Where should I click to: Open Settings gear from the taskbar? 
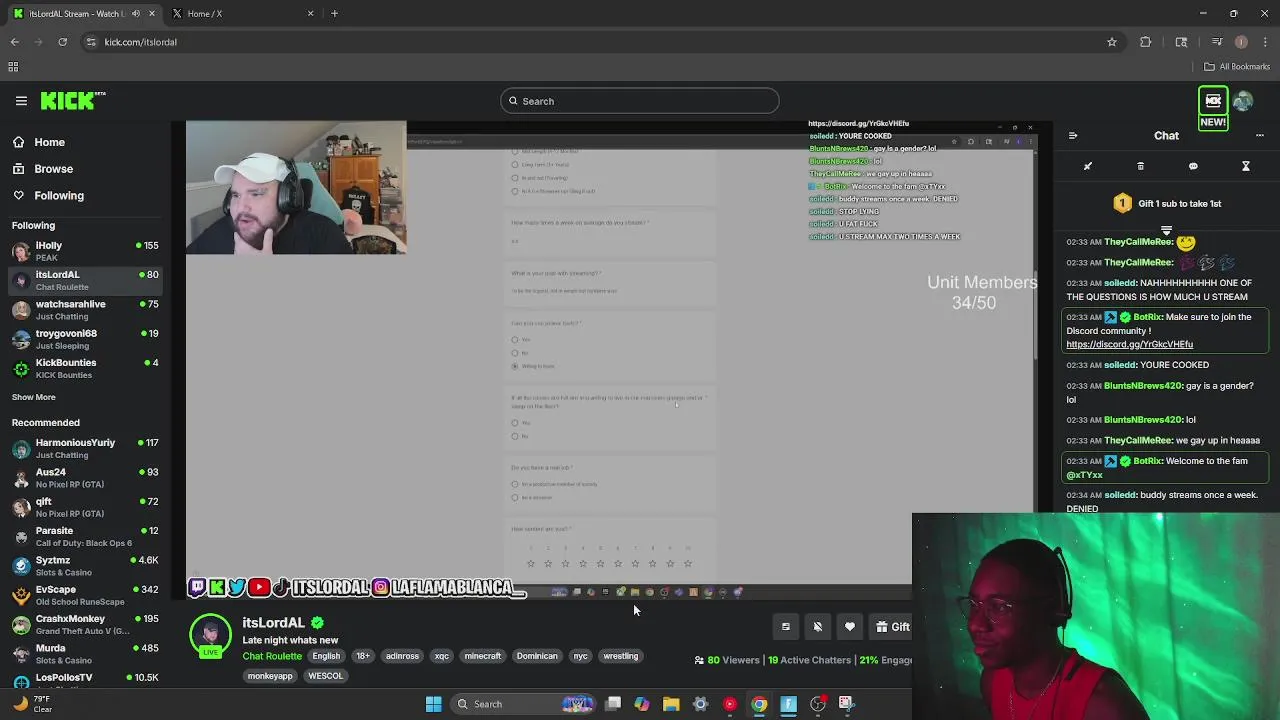tap(700, 704)
